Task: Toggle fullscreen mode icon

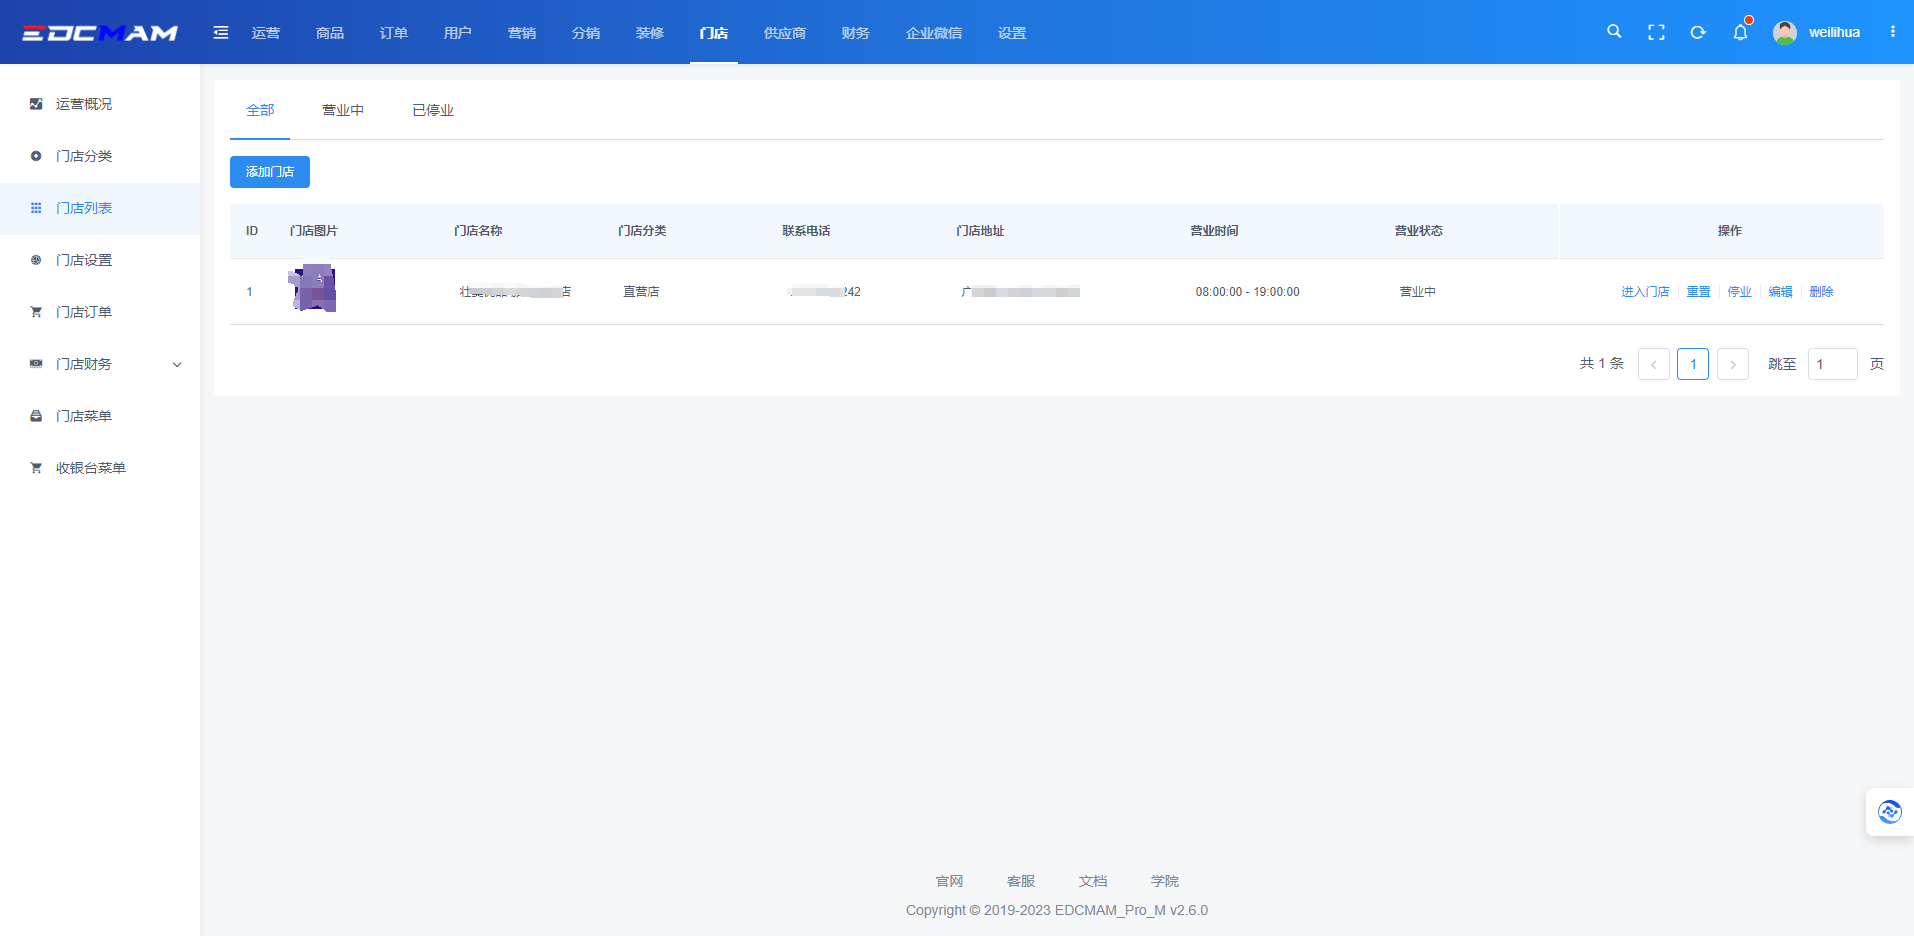Action: [x=1656, y=32]
